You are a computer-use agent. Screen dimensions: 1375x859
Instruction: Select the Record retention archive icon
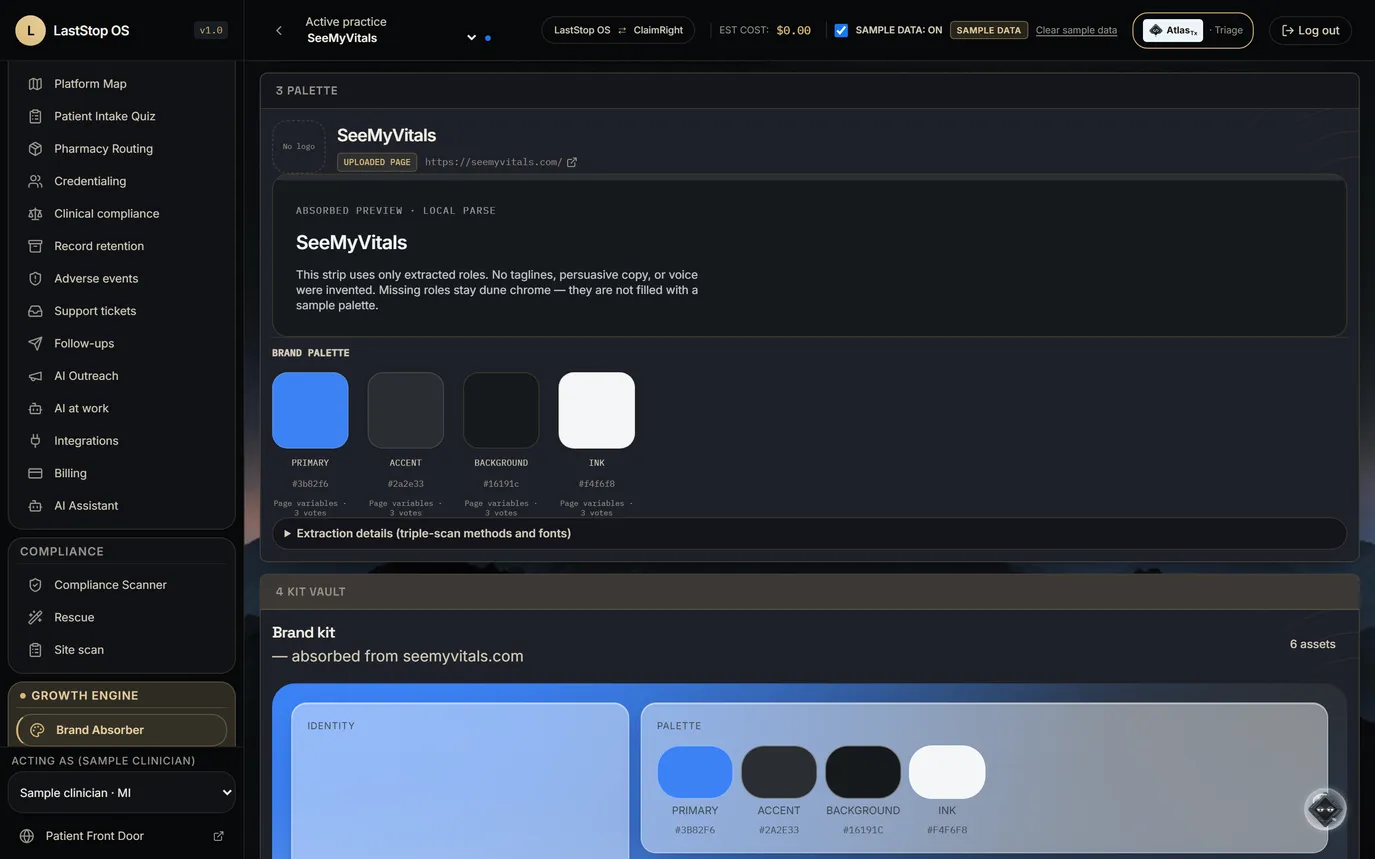pyautogui.click(x=35, y=246)
